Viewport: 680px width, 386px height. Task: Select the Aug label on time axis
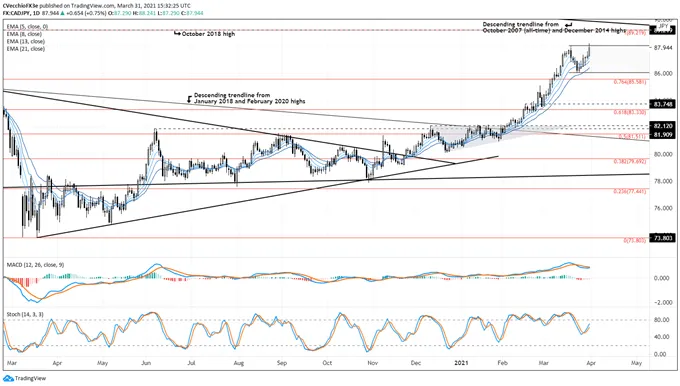tap(238, 363)
